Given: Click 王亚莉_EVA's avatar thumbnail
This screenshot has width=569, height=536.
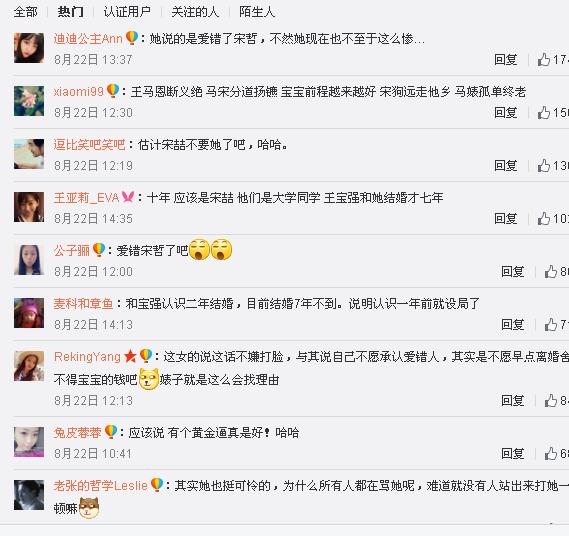Looking at the screenshot, I should (29, 207).
